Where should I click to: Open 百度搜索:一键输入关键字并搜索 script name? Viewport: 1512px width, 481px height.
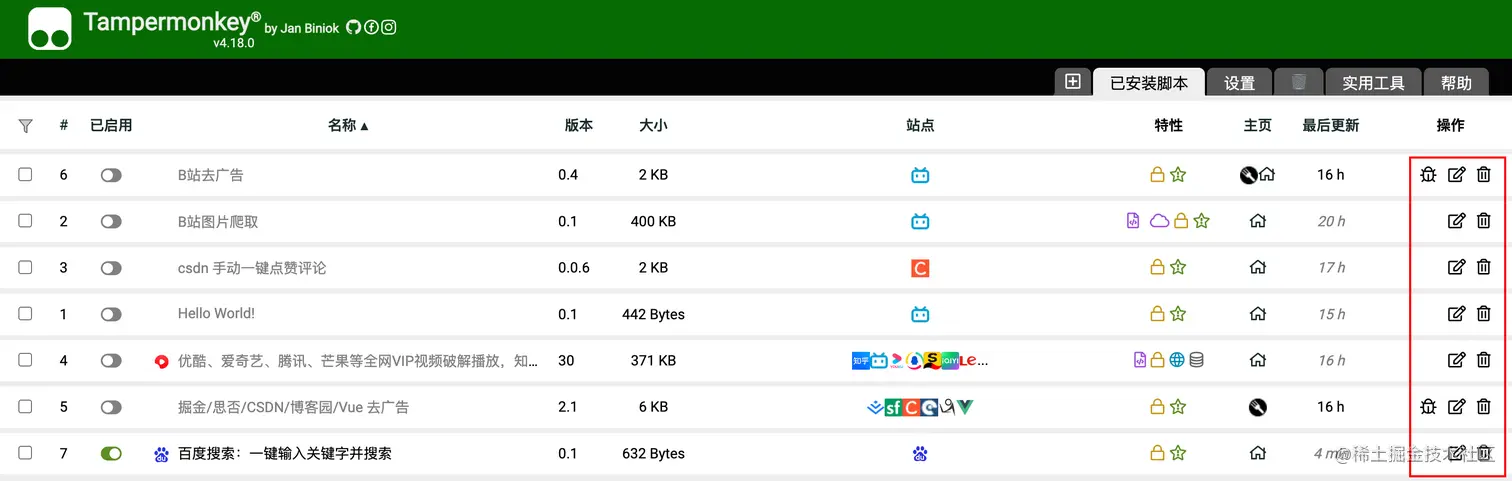coord(285,454)
